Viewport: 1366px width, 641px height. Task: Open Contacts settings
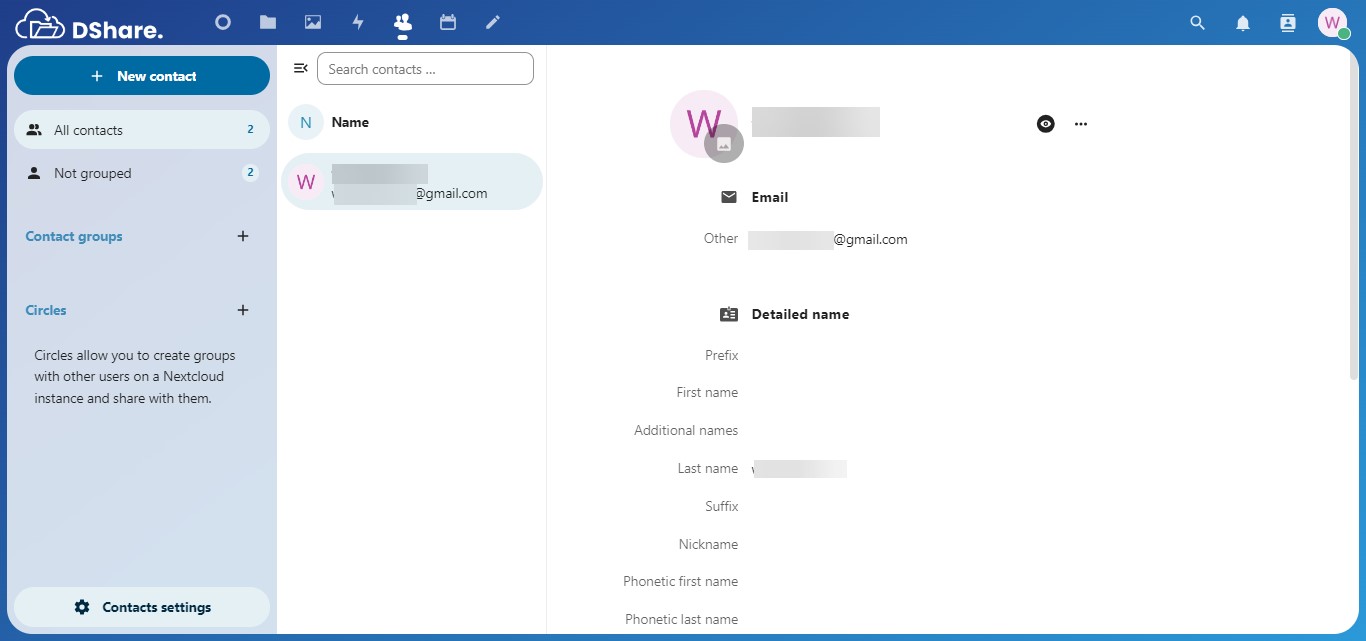(142, 607)
